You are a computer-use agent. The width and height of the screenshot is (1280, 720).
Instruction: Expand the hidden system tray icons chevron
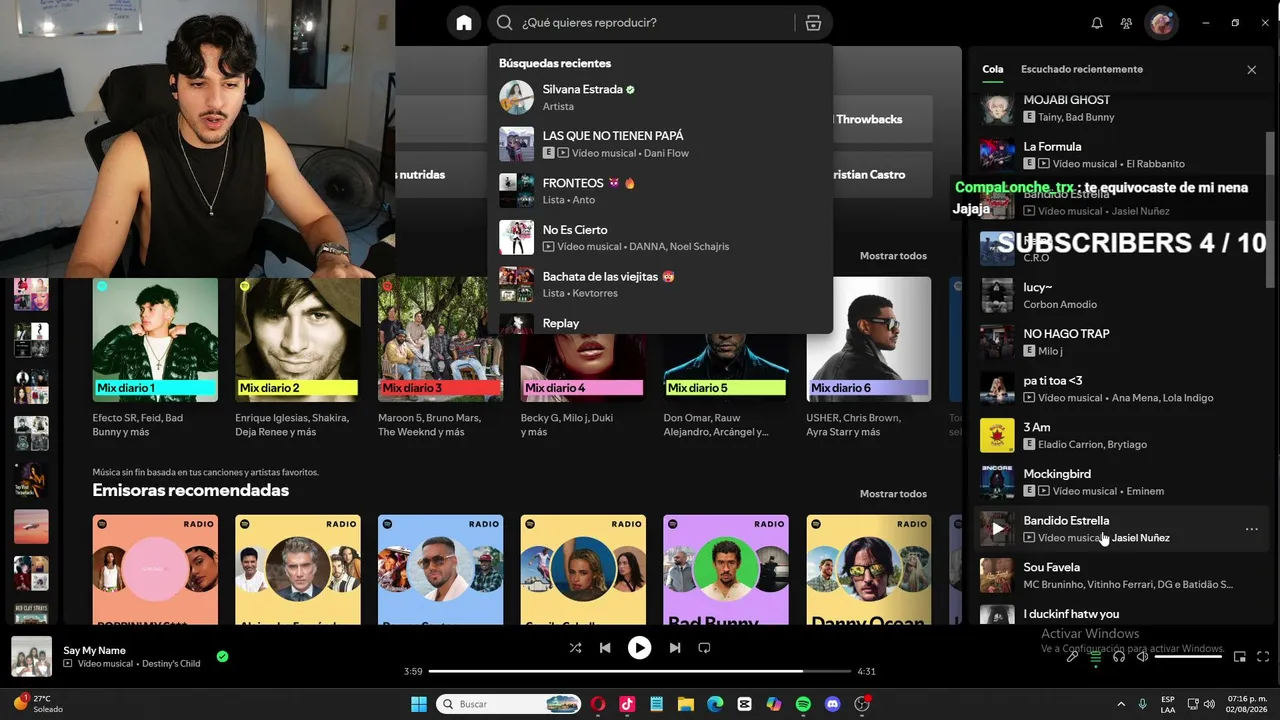1120,704
